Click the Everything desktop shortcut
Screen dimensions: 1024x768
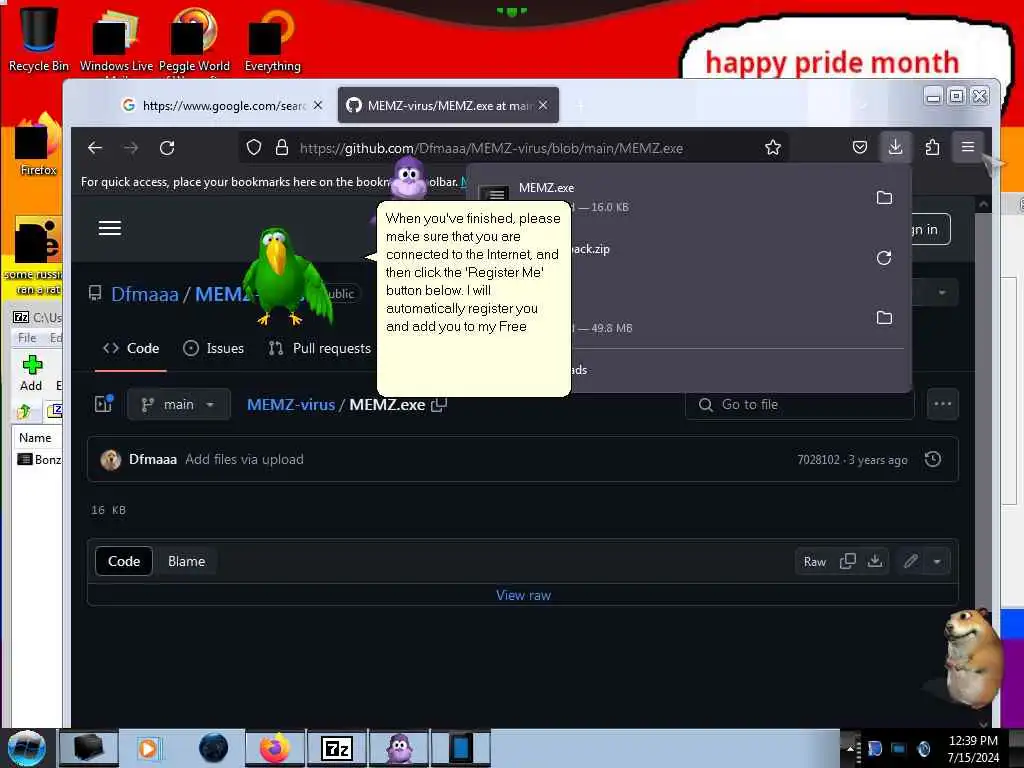(272, 39)
